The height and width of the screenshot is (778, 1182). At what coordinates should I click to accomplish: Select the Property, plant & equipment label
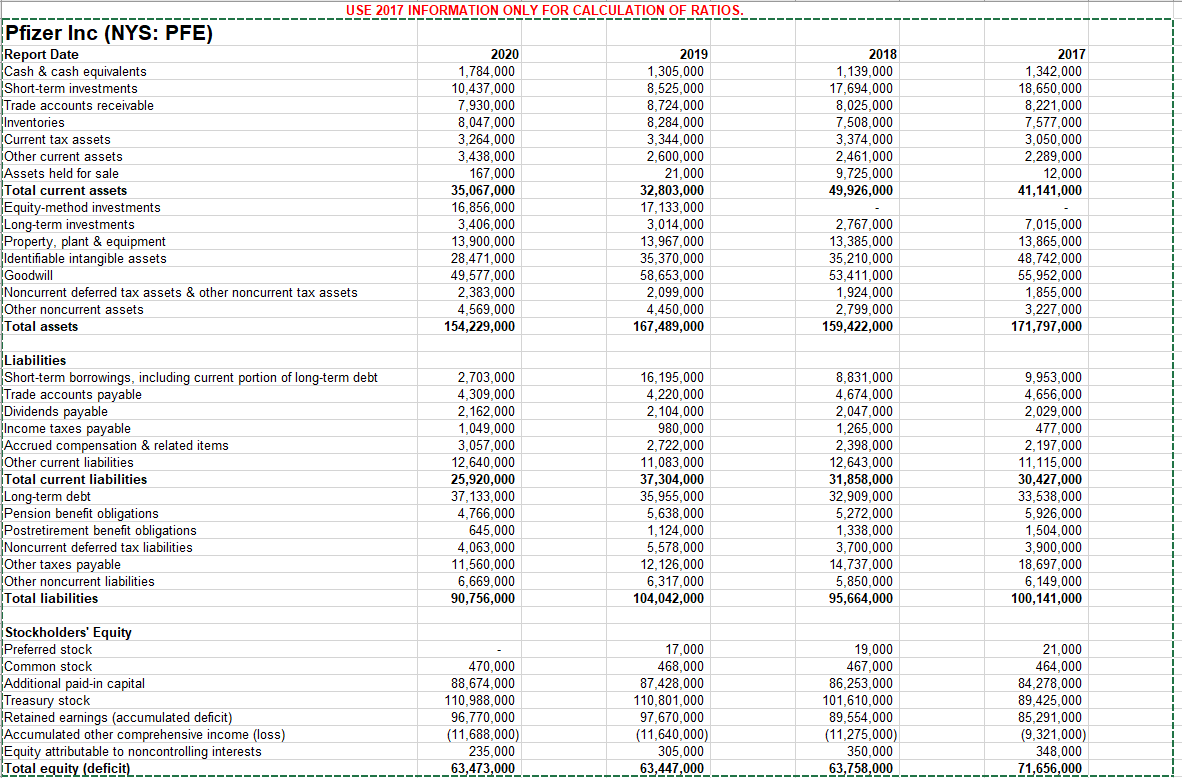85,242
